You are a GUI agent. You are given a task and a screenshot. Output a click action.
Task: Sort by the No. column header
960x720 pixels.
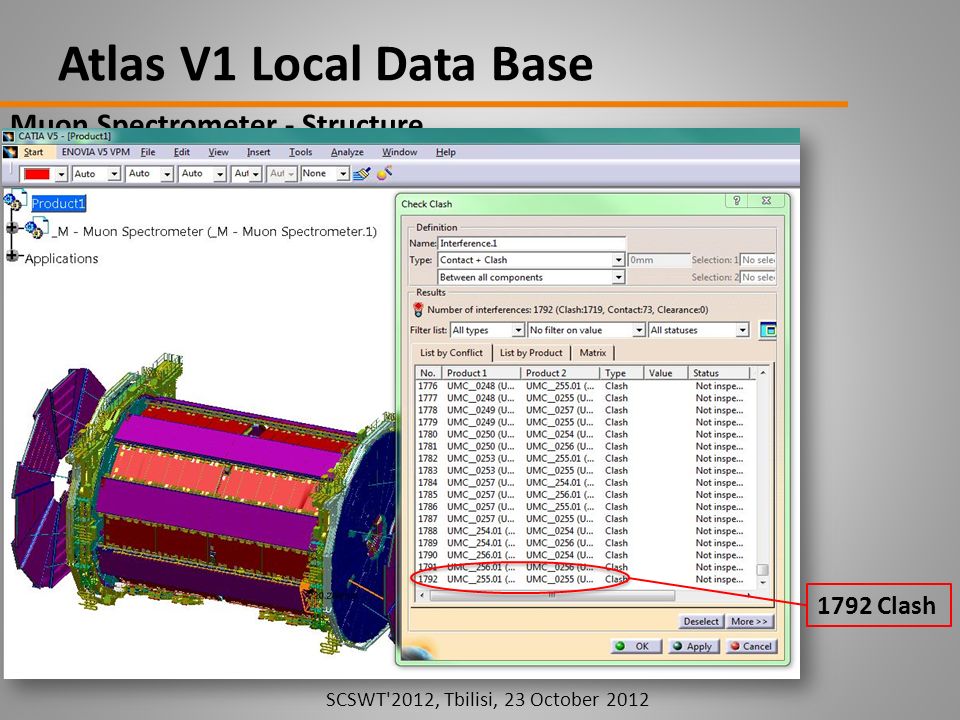[x=428, y=373]
